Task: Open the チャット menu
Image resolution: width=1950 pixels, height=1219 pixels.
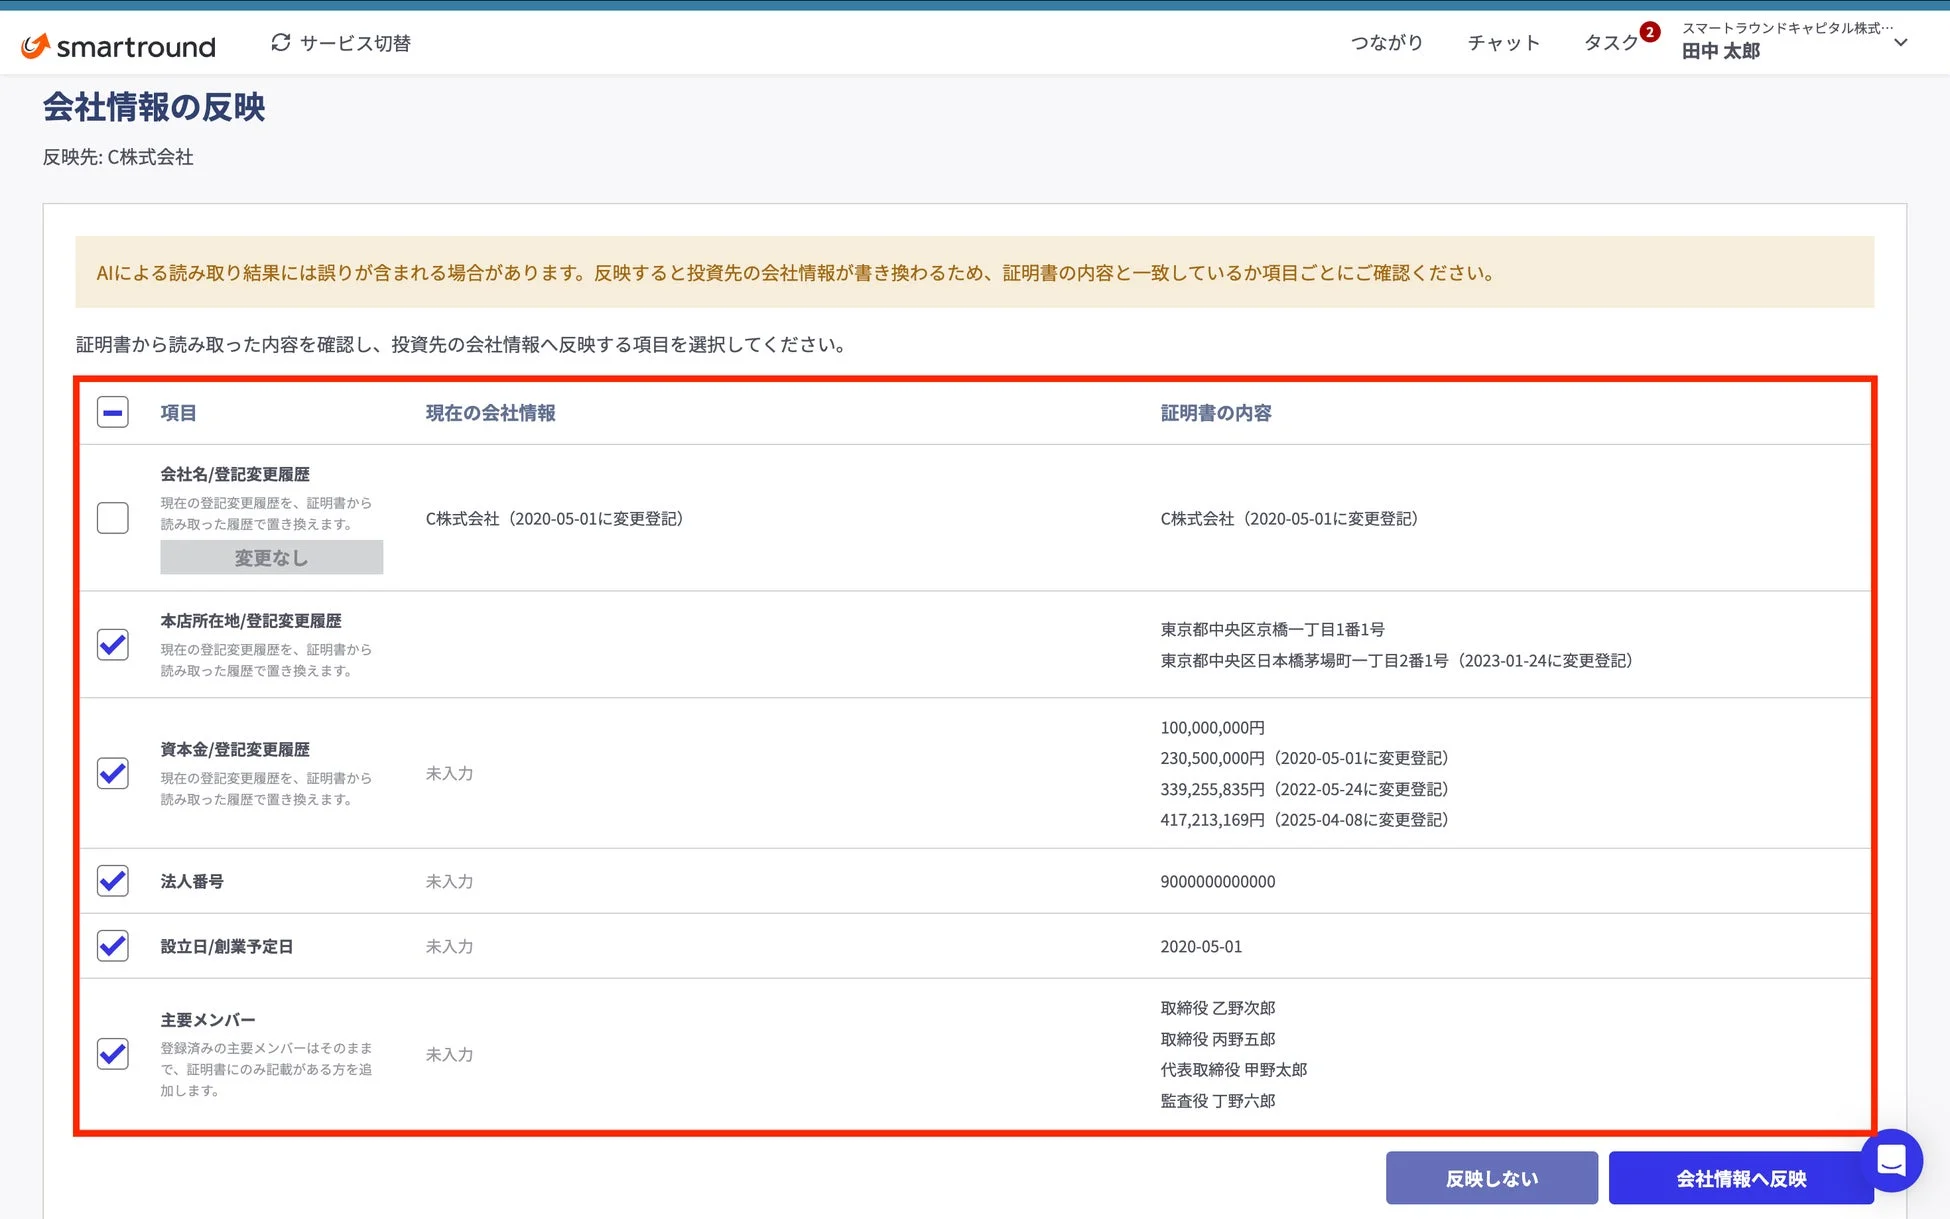Action: click(x=1503, y=42)
